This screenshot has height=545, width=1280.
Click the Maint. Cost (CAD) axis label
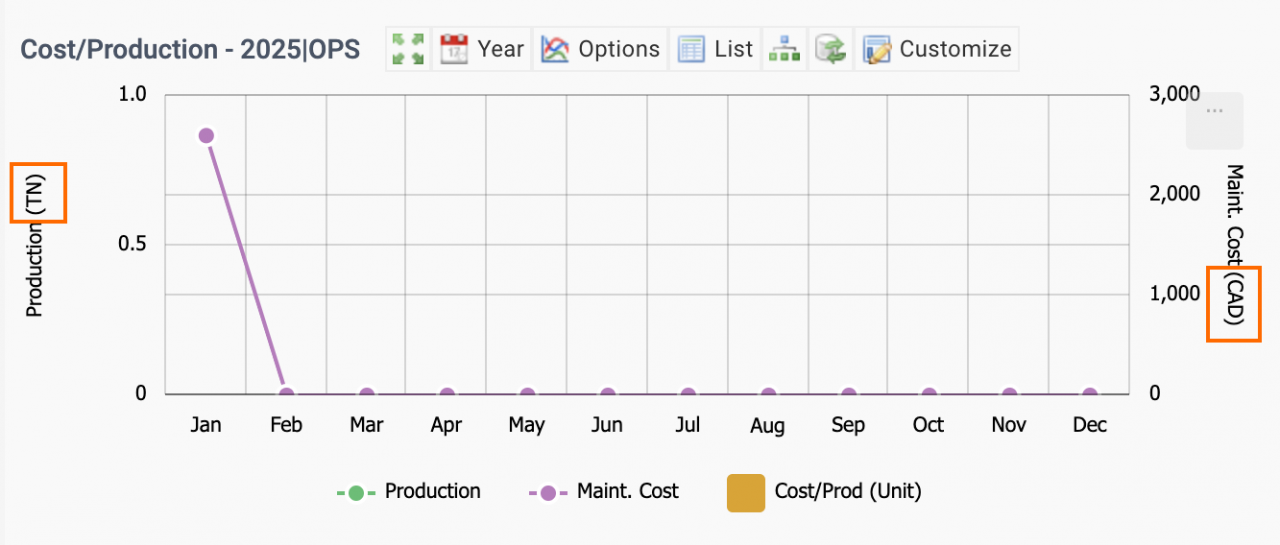[1234, 245]
